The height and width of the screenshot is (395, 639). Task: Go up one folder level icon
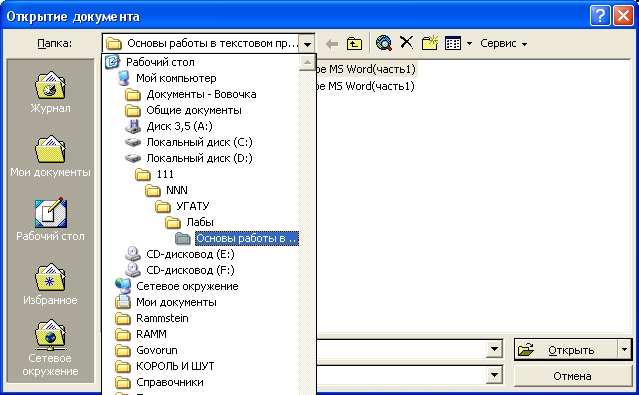(354, 43)
